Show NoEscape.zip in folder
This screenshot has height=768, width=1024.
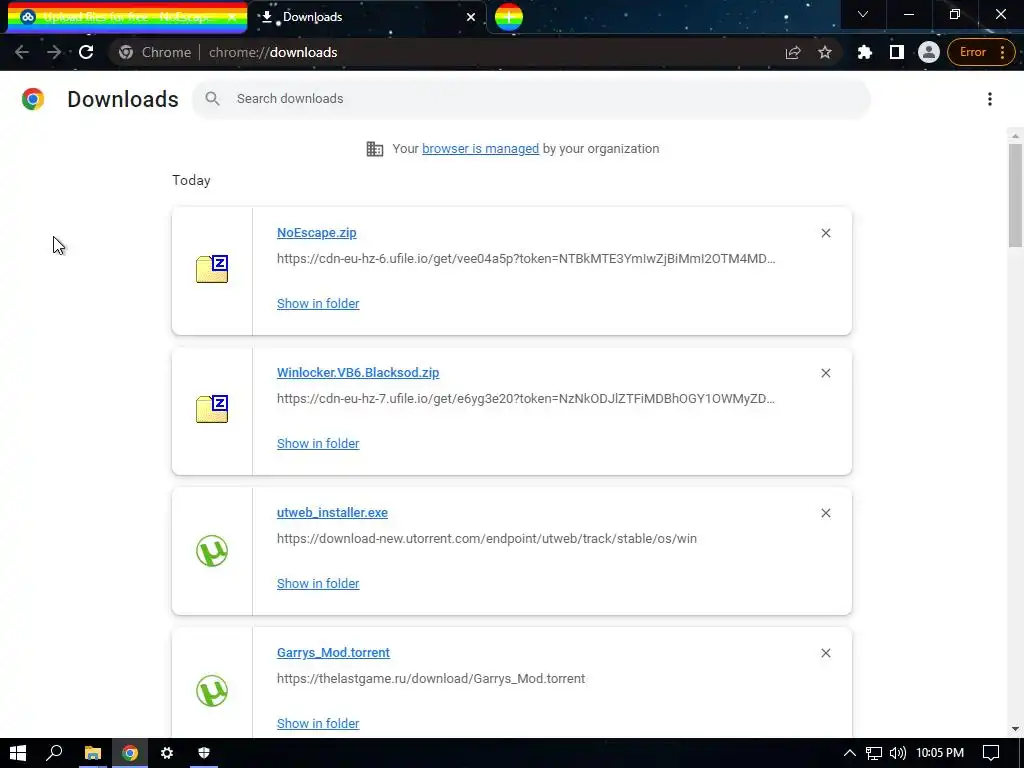click(x=318, y=303)
